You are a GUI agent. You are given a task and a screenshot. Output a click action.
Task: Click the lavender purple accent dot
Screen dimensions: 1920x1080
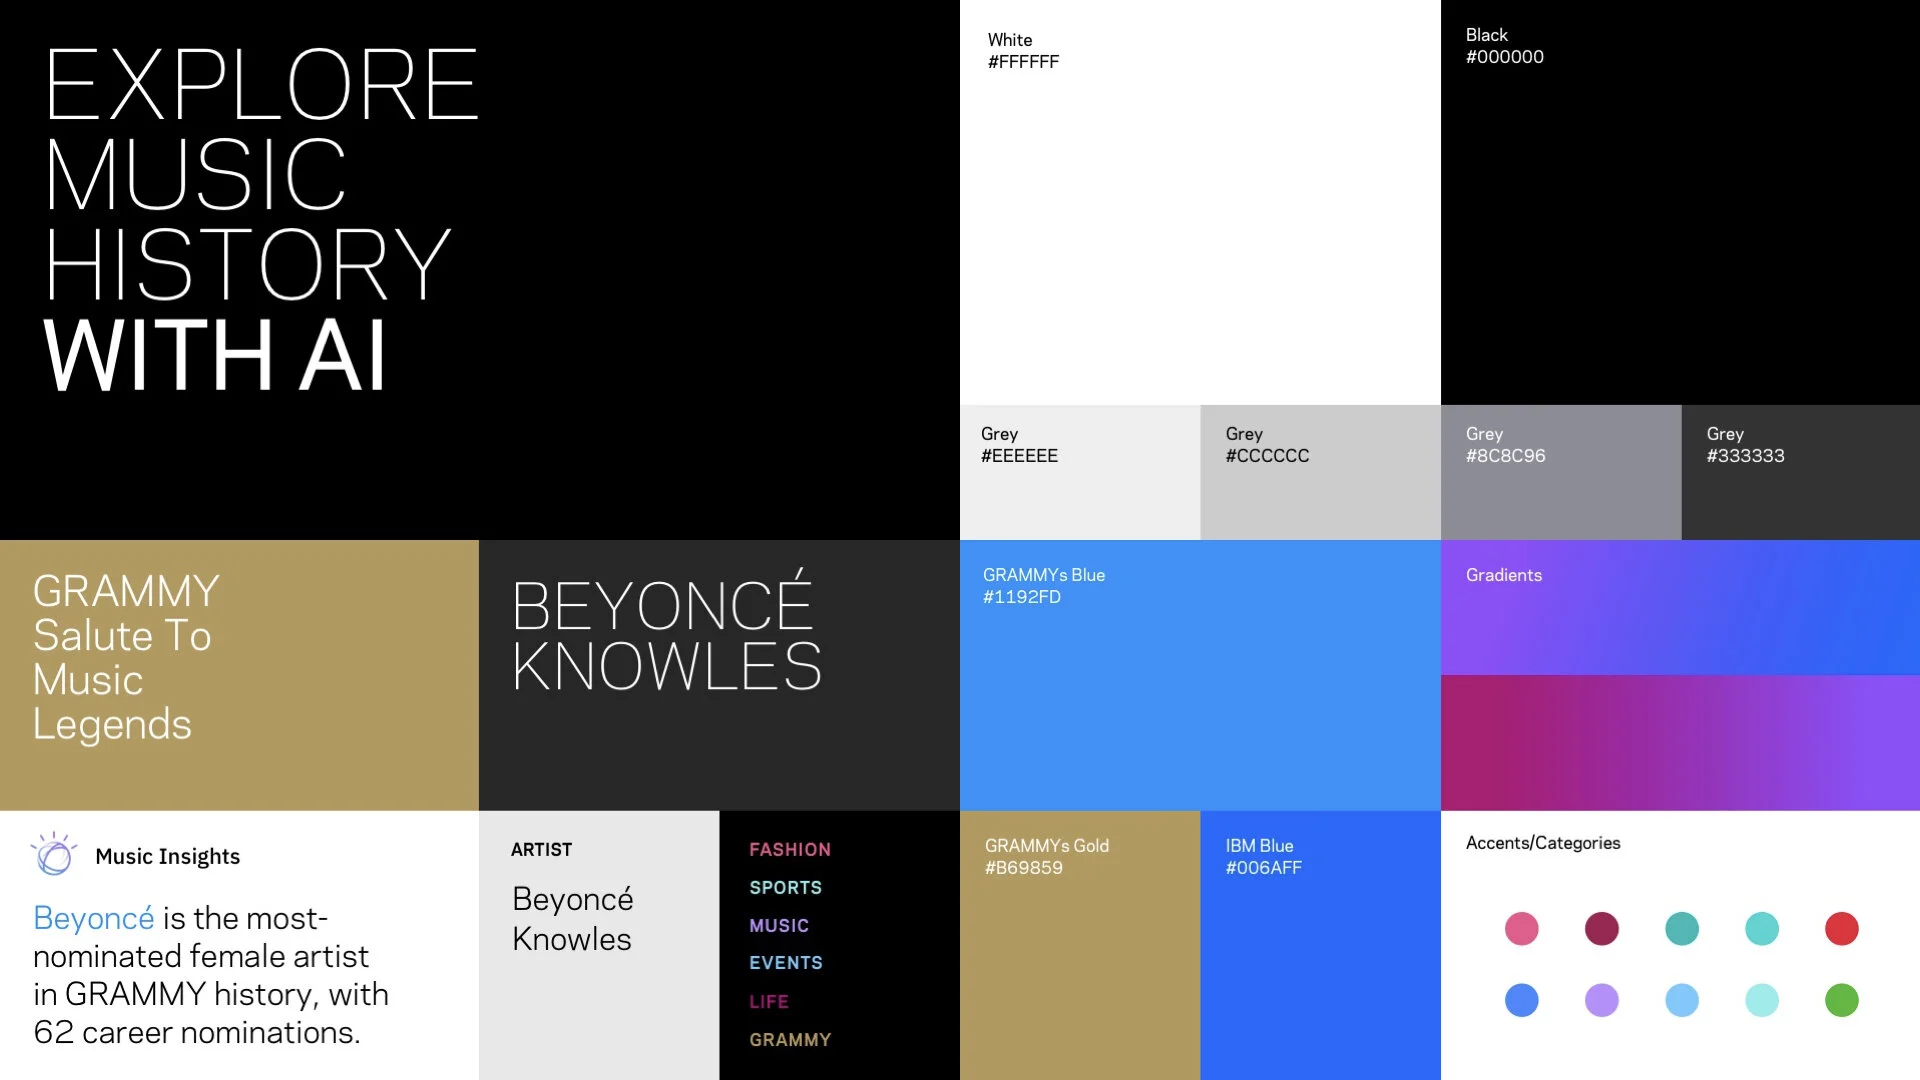click(1601, 1000)
